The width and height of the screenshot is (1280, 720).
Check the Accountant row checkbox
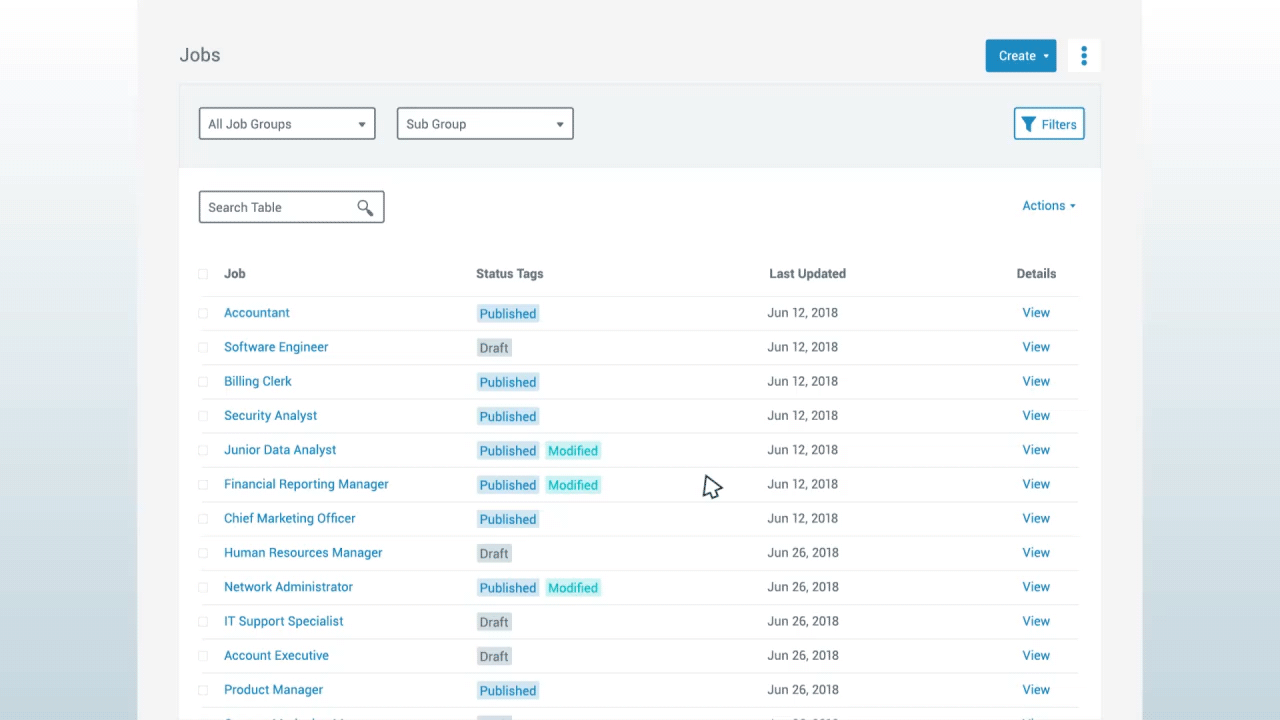203,313
